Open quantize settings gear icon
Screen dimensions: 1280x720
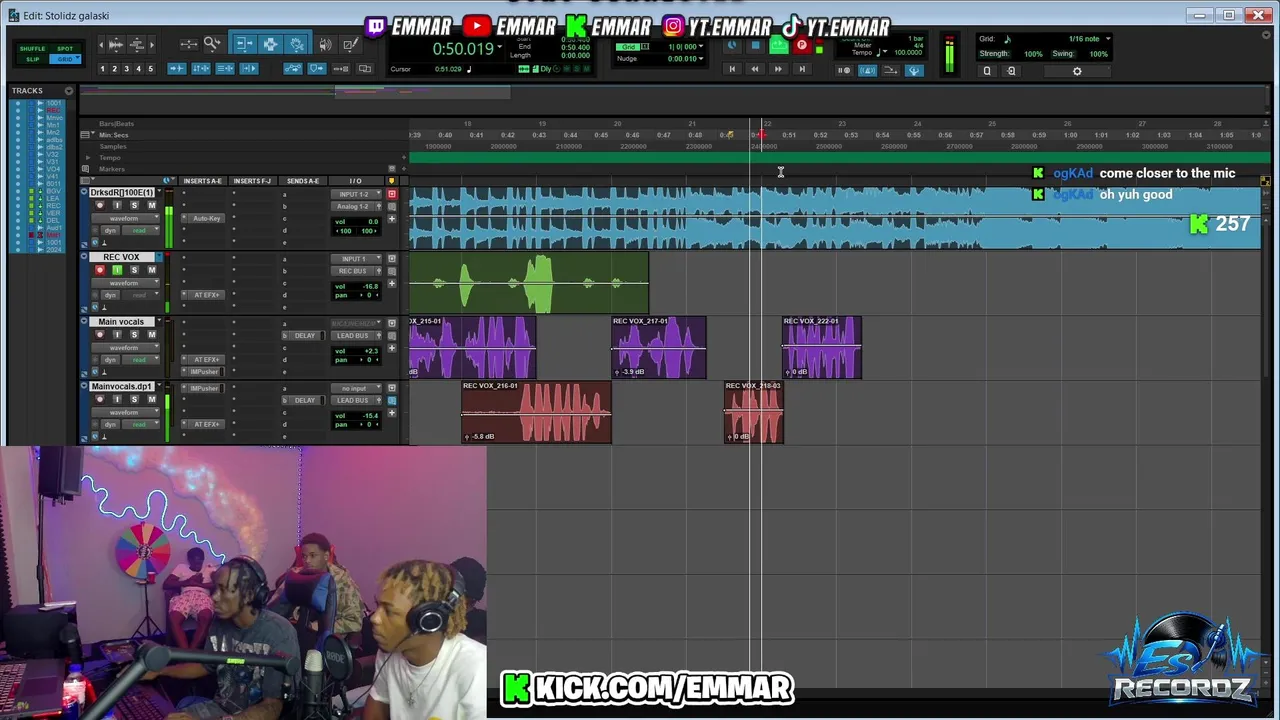pos(1077,71)
